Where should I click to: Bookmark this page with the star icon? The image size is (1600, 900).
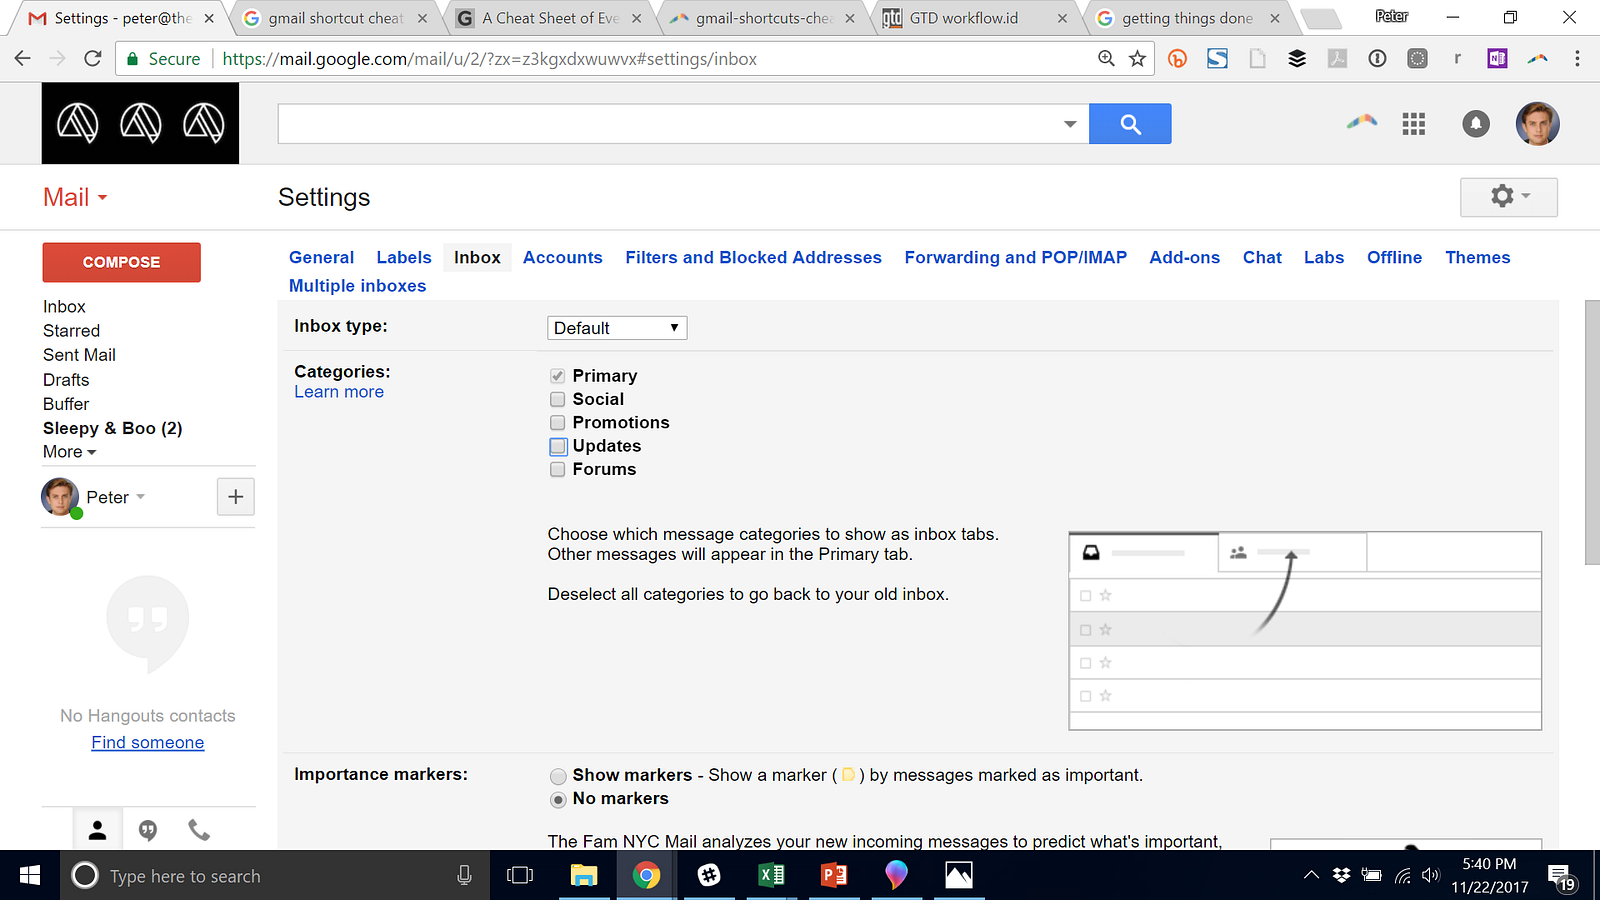pos(1137,59)
